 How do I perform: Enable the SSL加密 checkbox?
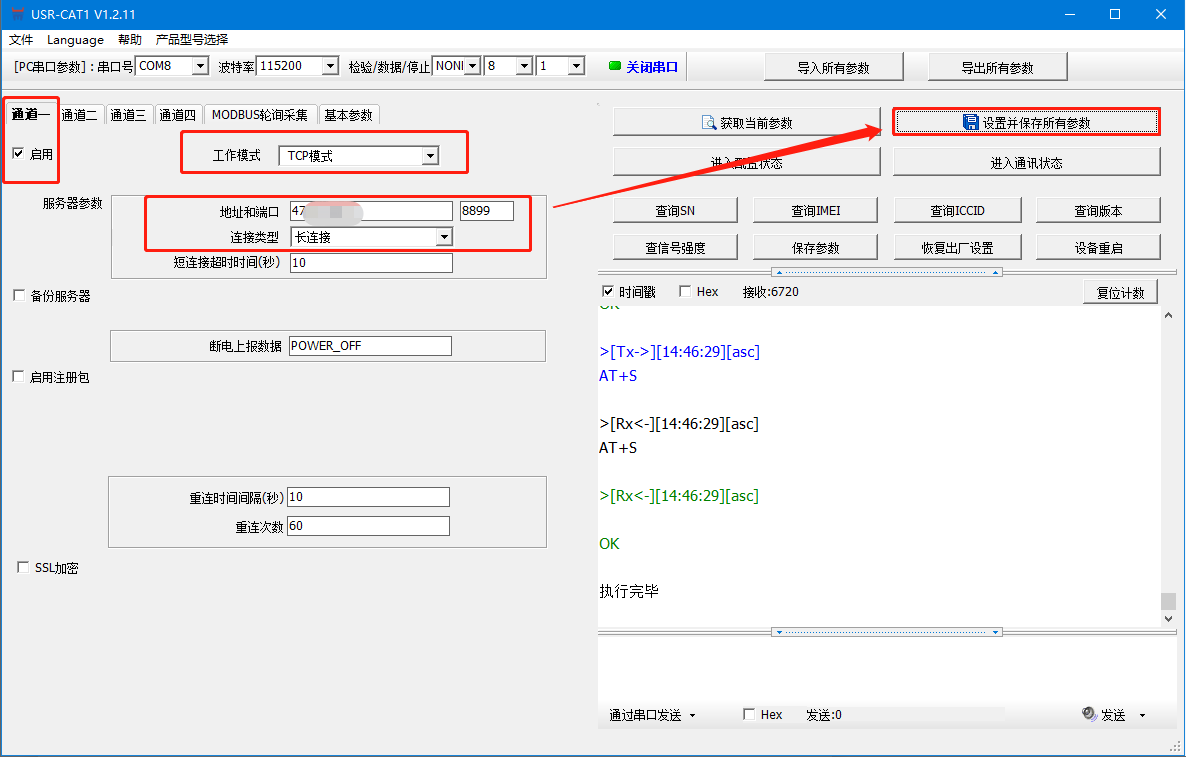click(x=23, y=568)
